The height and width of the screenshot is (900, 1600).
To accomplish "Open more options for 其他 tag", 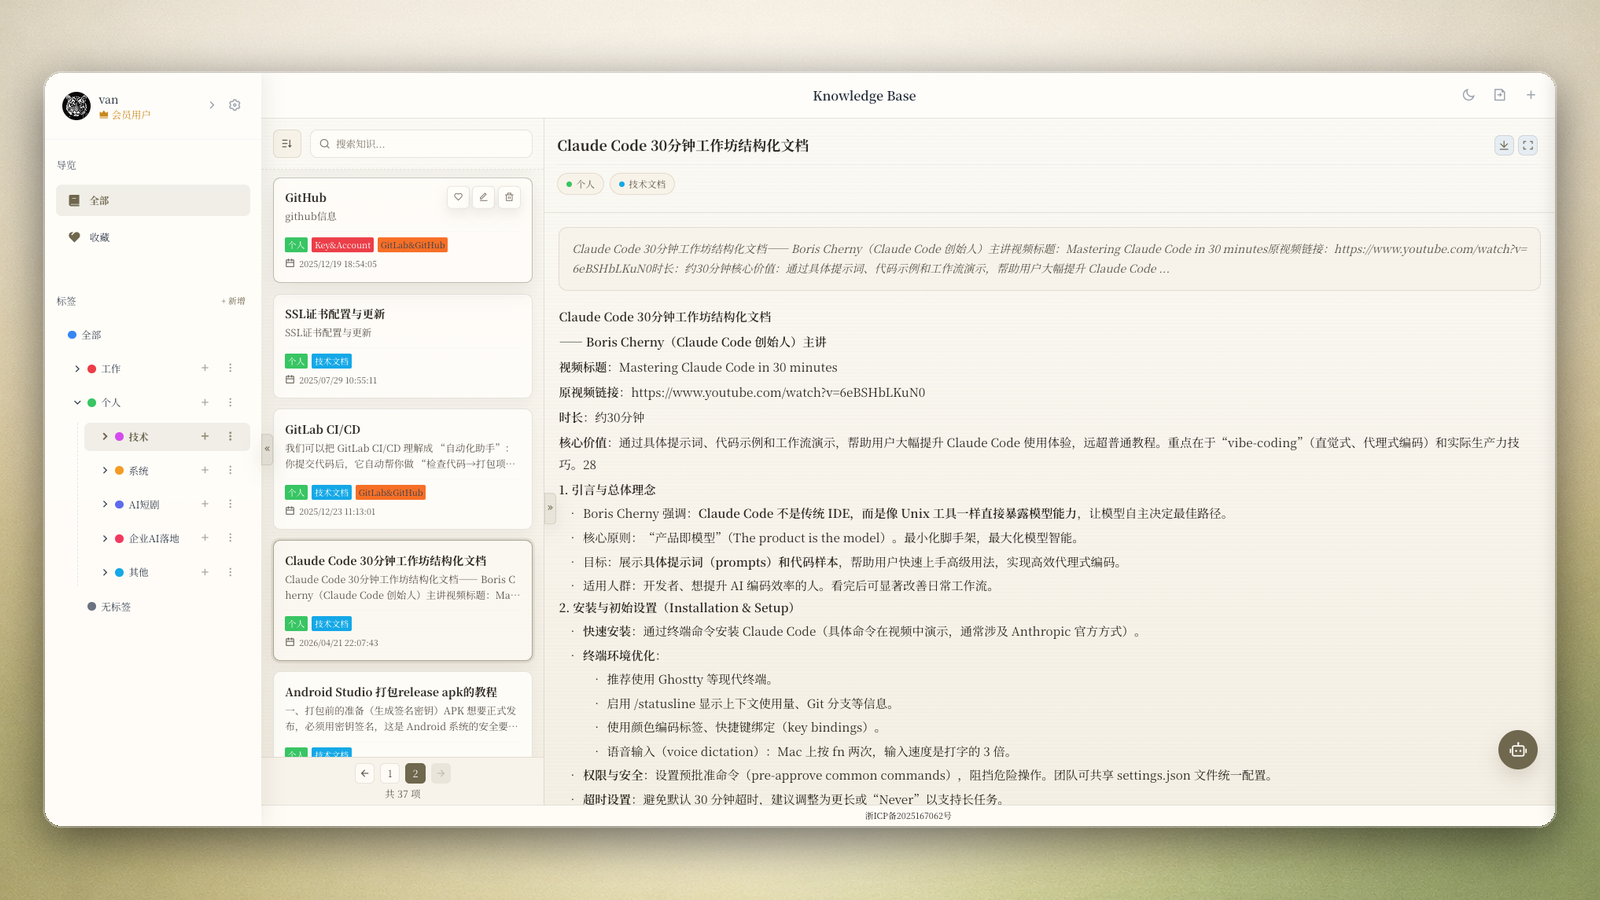I will click(230, 572).
